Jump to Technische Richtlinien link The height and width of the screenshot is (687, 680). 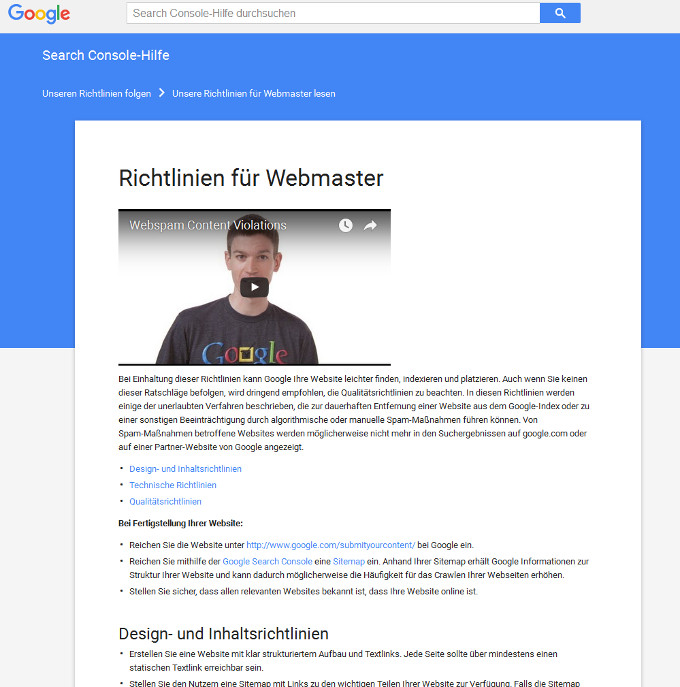pos(173,485)
